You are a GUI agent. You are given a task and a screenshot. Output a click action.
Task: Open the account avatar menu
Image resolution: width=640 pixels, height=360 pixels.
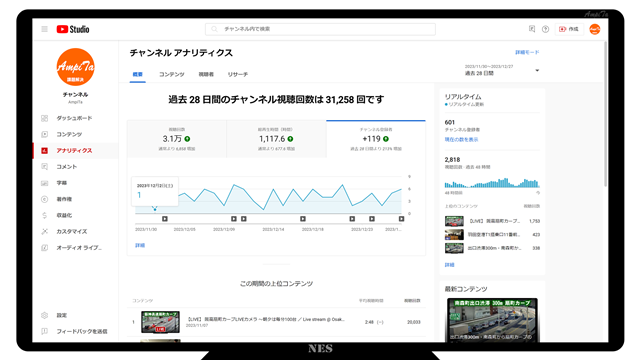595,29
